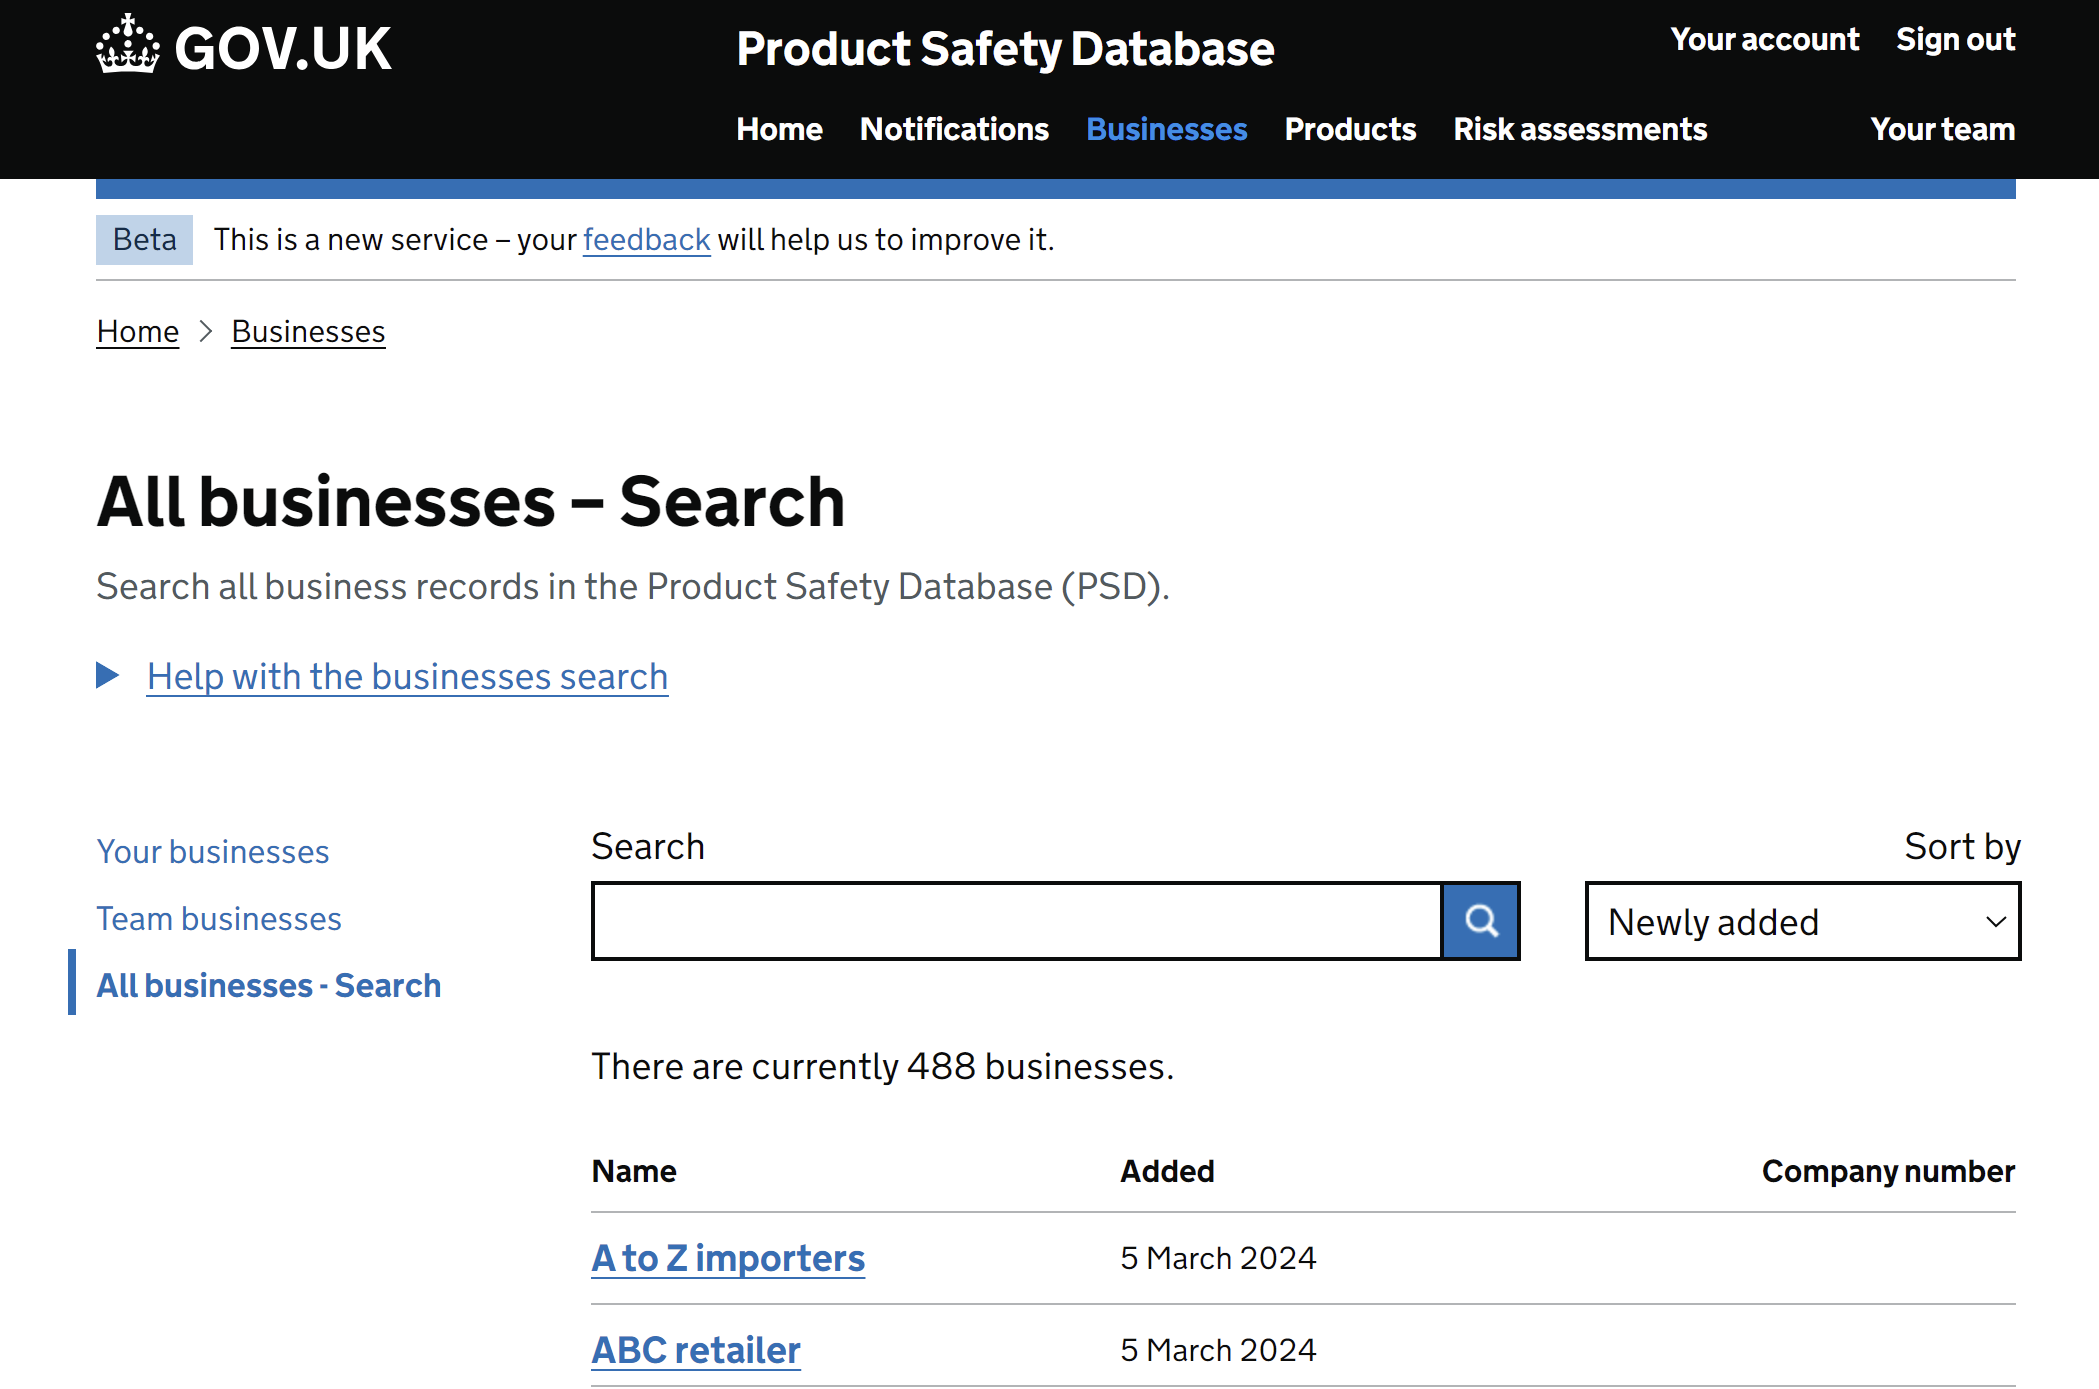Go to the Home breadcrumb

click(138, 331)
